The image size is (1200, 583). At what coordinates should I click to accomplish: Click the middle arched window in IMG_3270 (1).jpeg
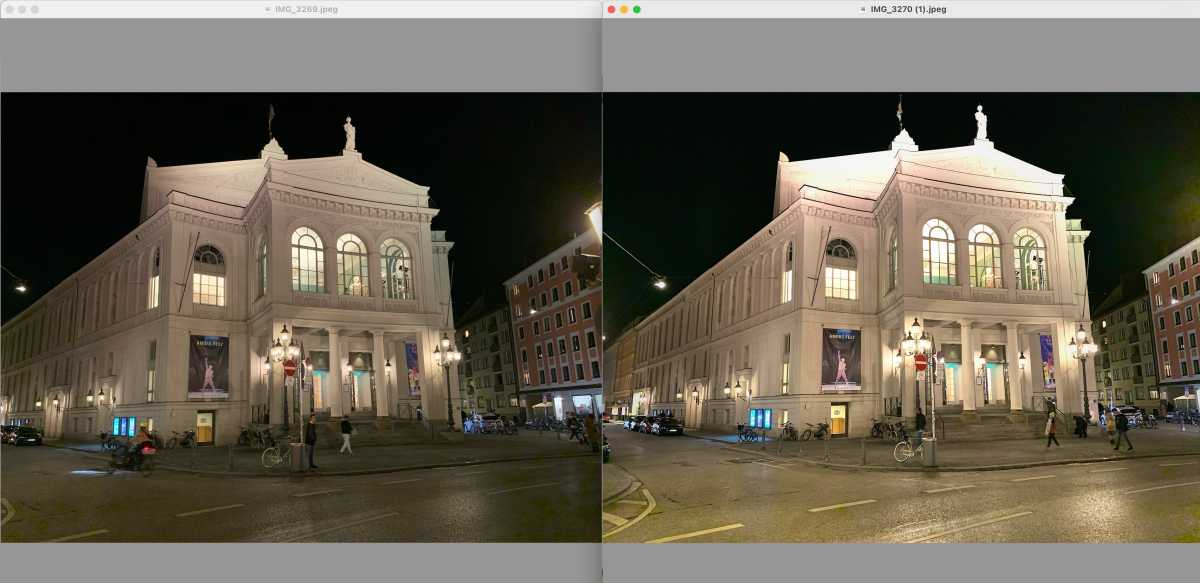[x=984, y=257]
